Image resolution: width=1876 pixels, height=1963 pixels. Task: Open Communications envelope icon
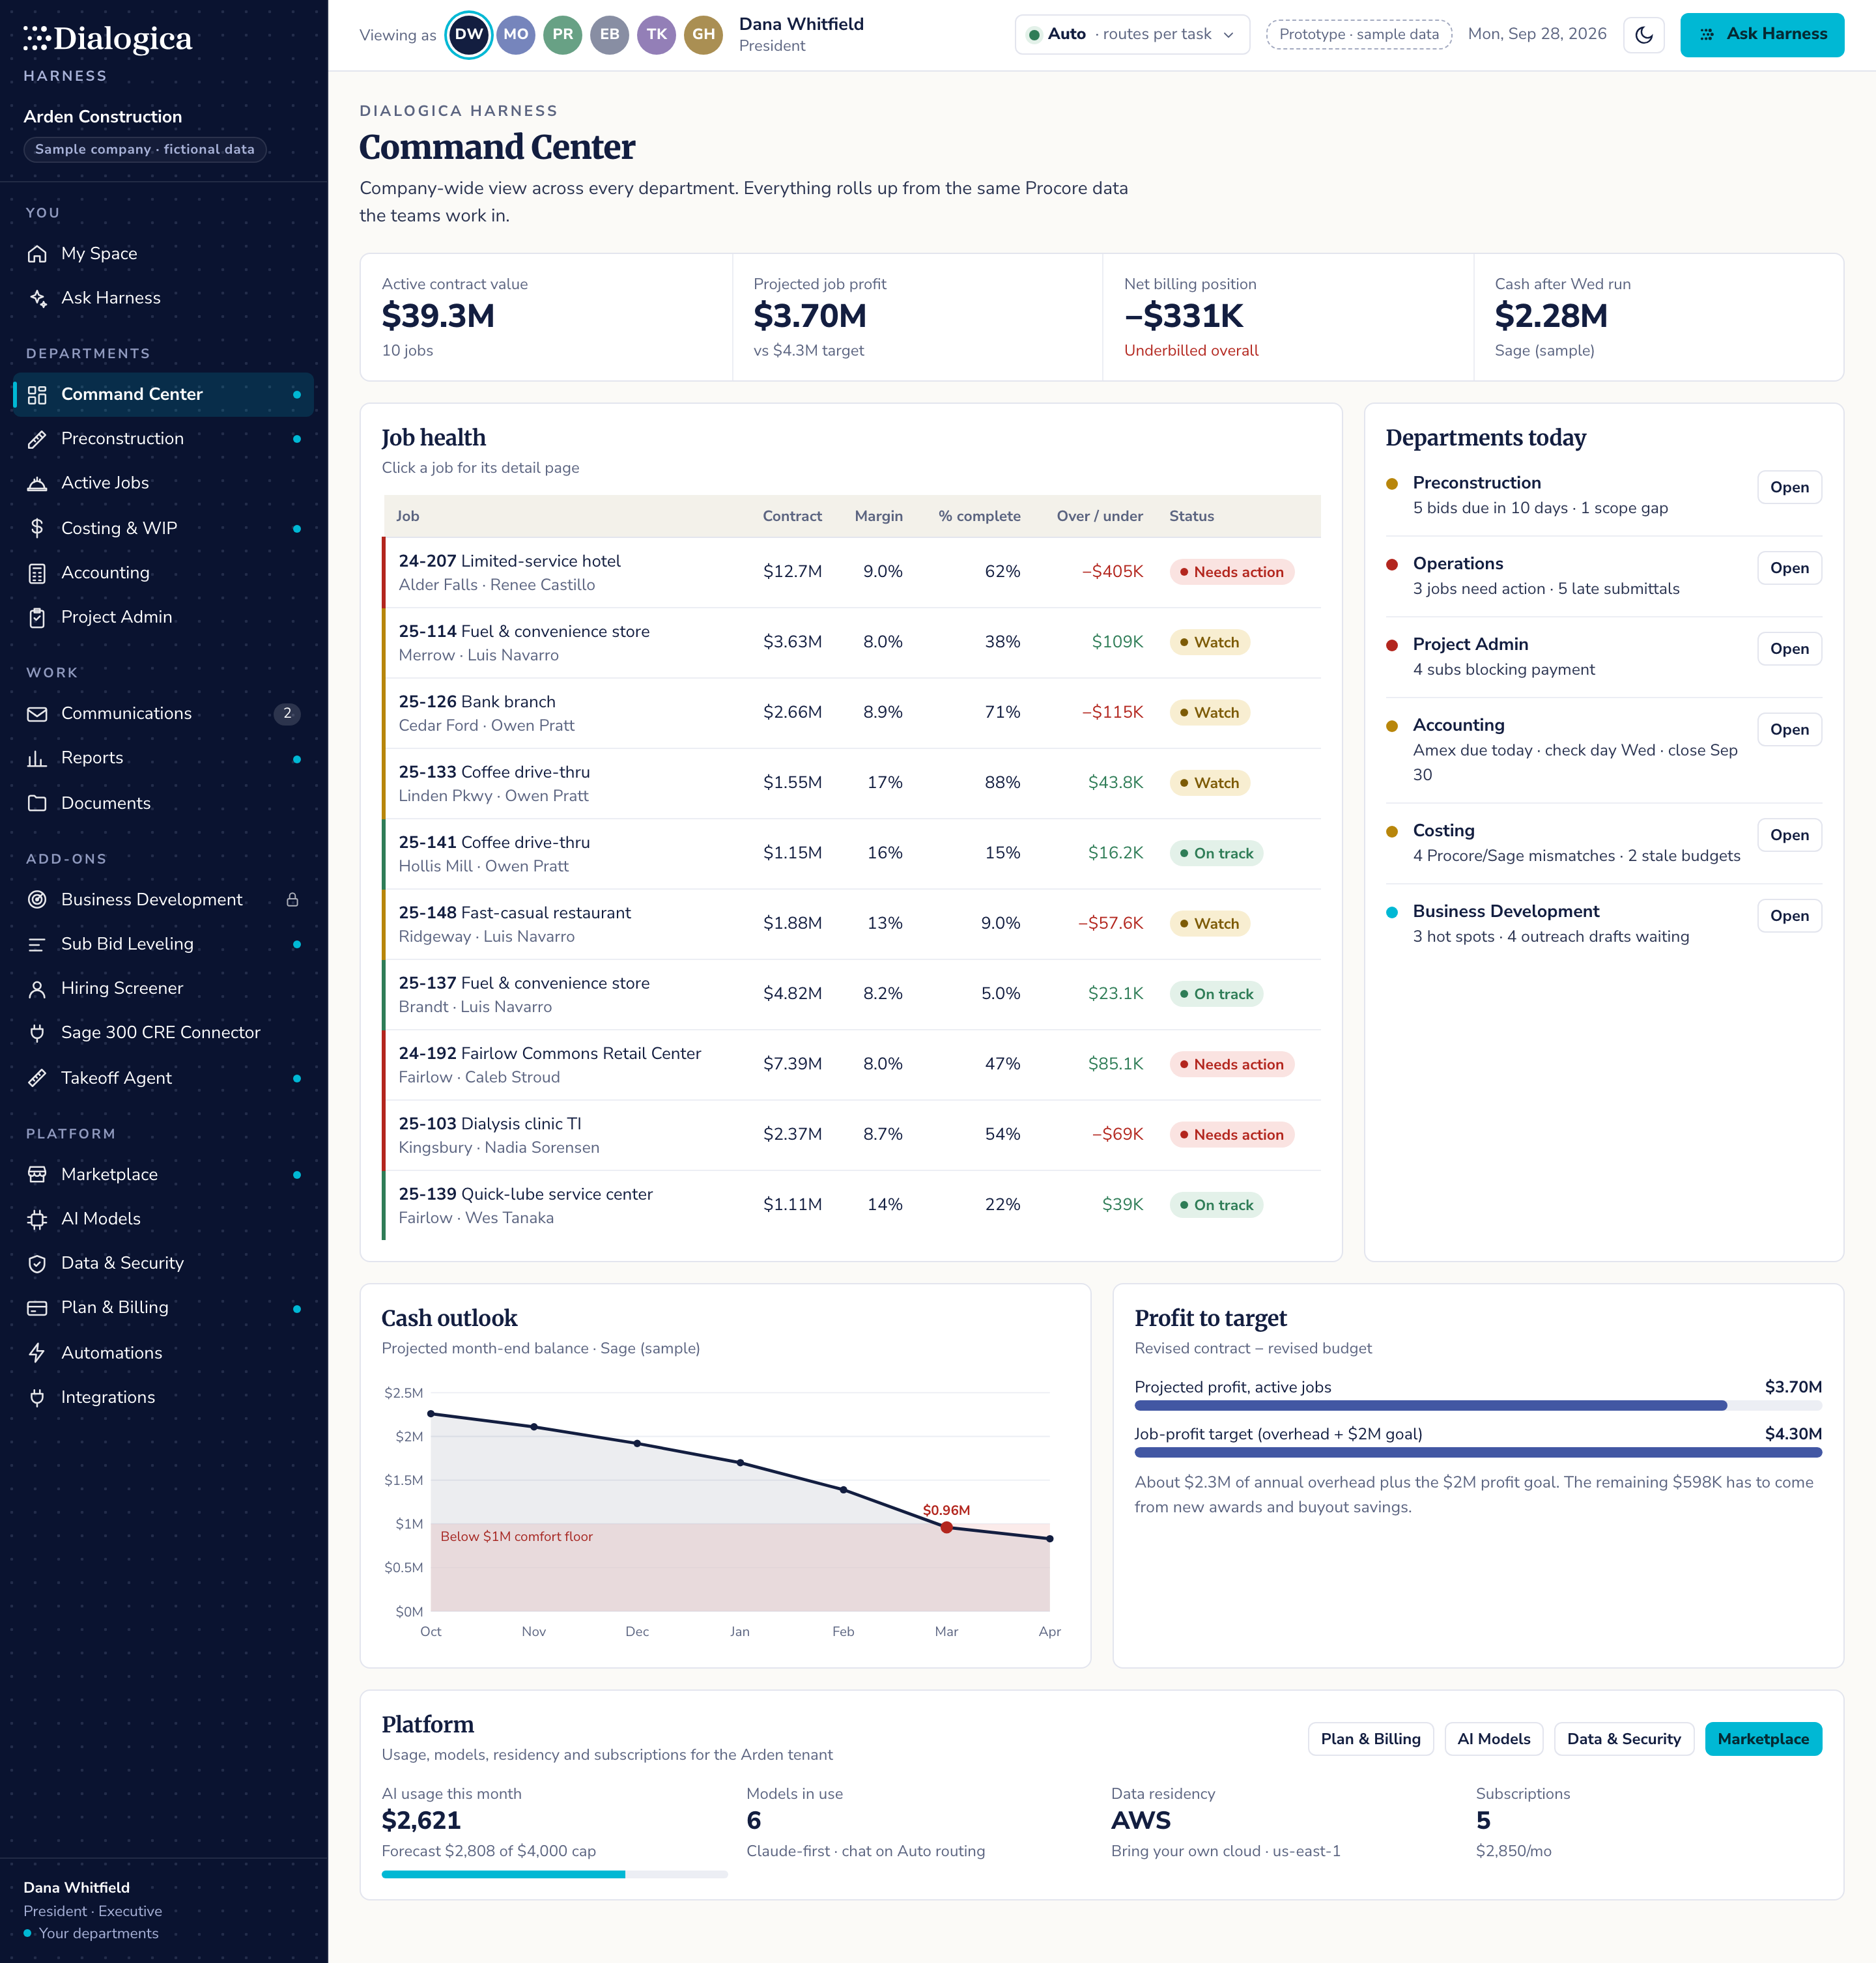[x=37, y=714]
